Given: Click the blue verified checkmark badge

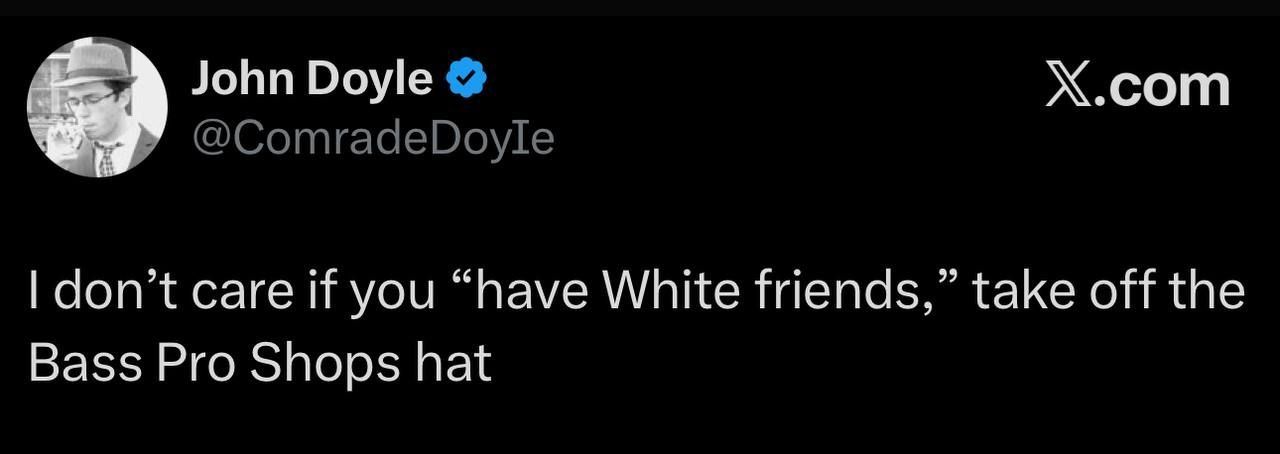Looking at the screenshot, I should point(465,80).
